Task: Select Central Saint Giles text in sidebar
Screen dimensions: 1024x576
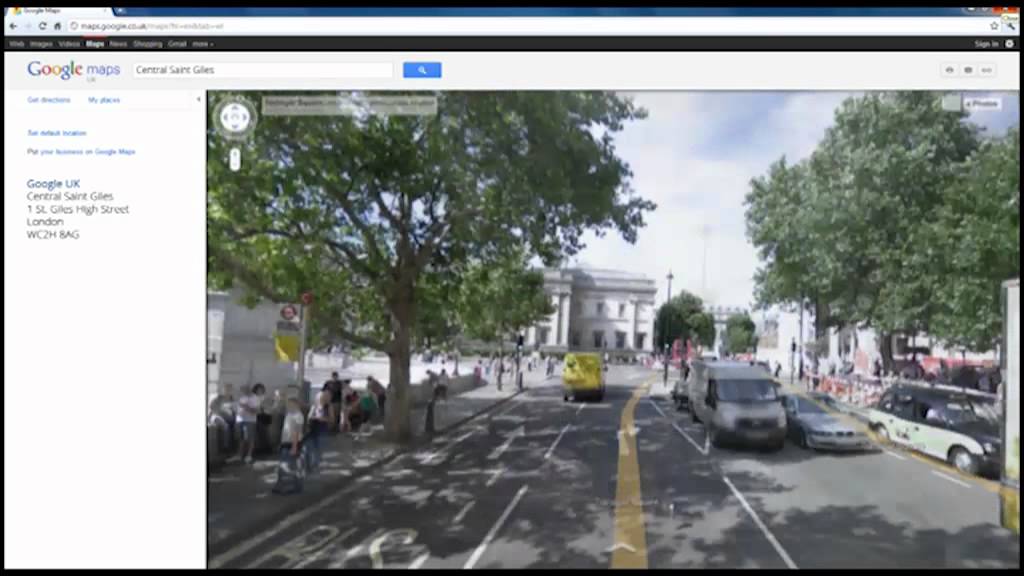Action: (x=70, y=196)
